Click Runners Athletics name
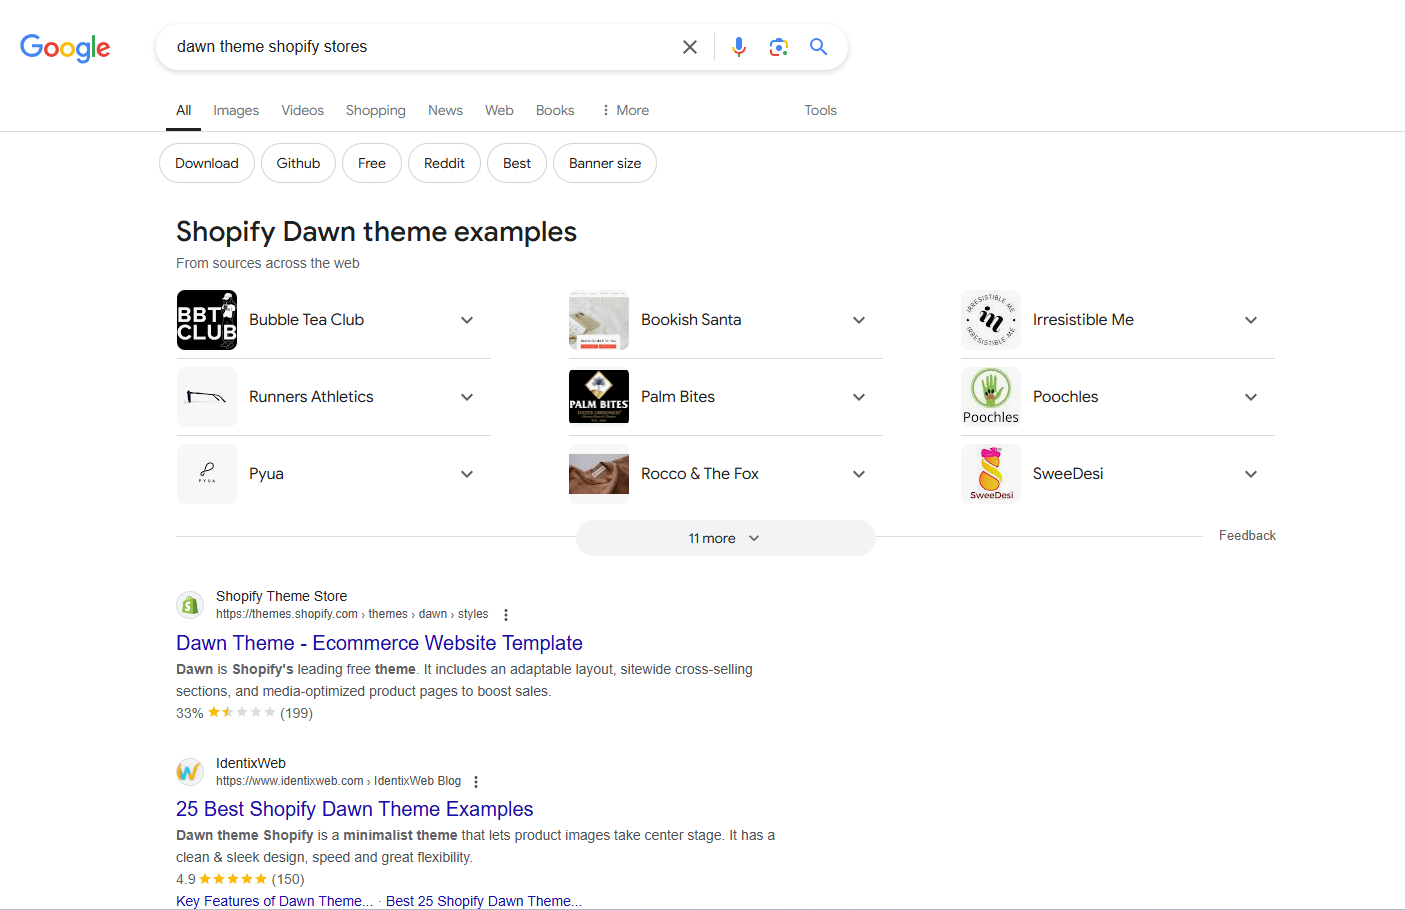Image resolution: width=1405 pixels, height=910 pixels. 311,397
